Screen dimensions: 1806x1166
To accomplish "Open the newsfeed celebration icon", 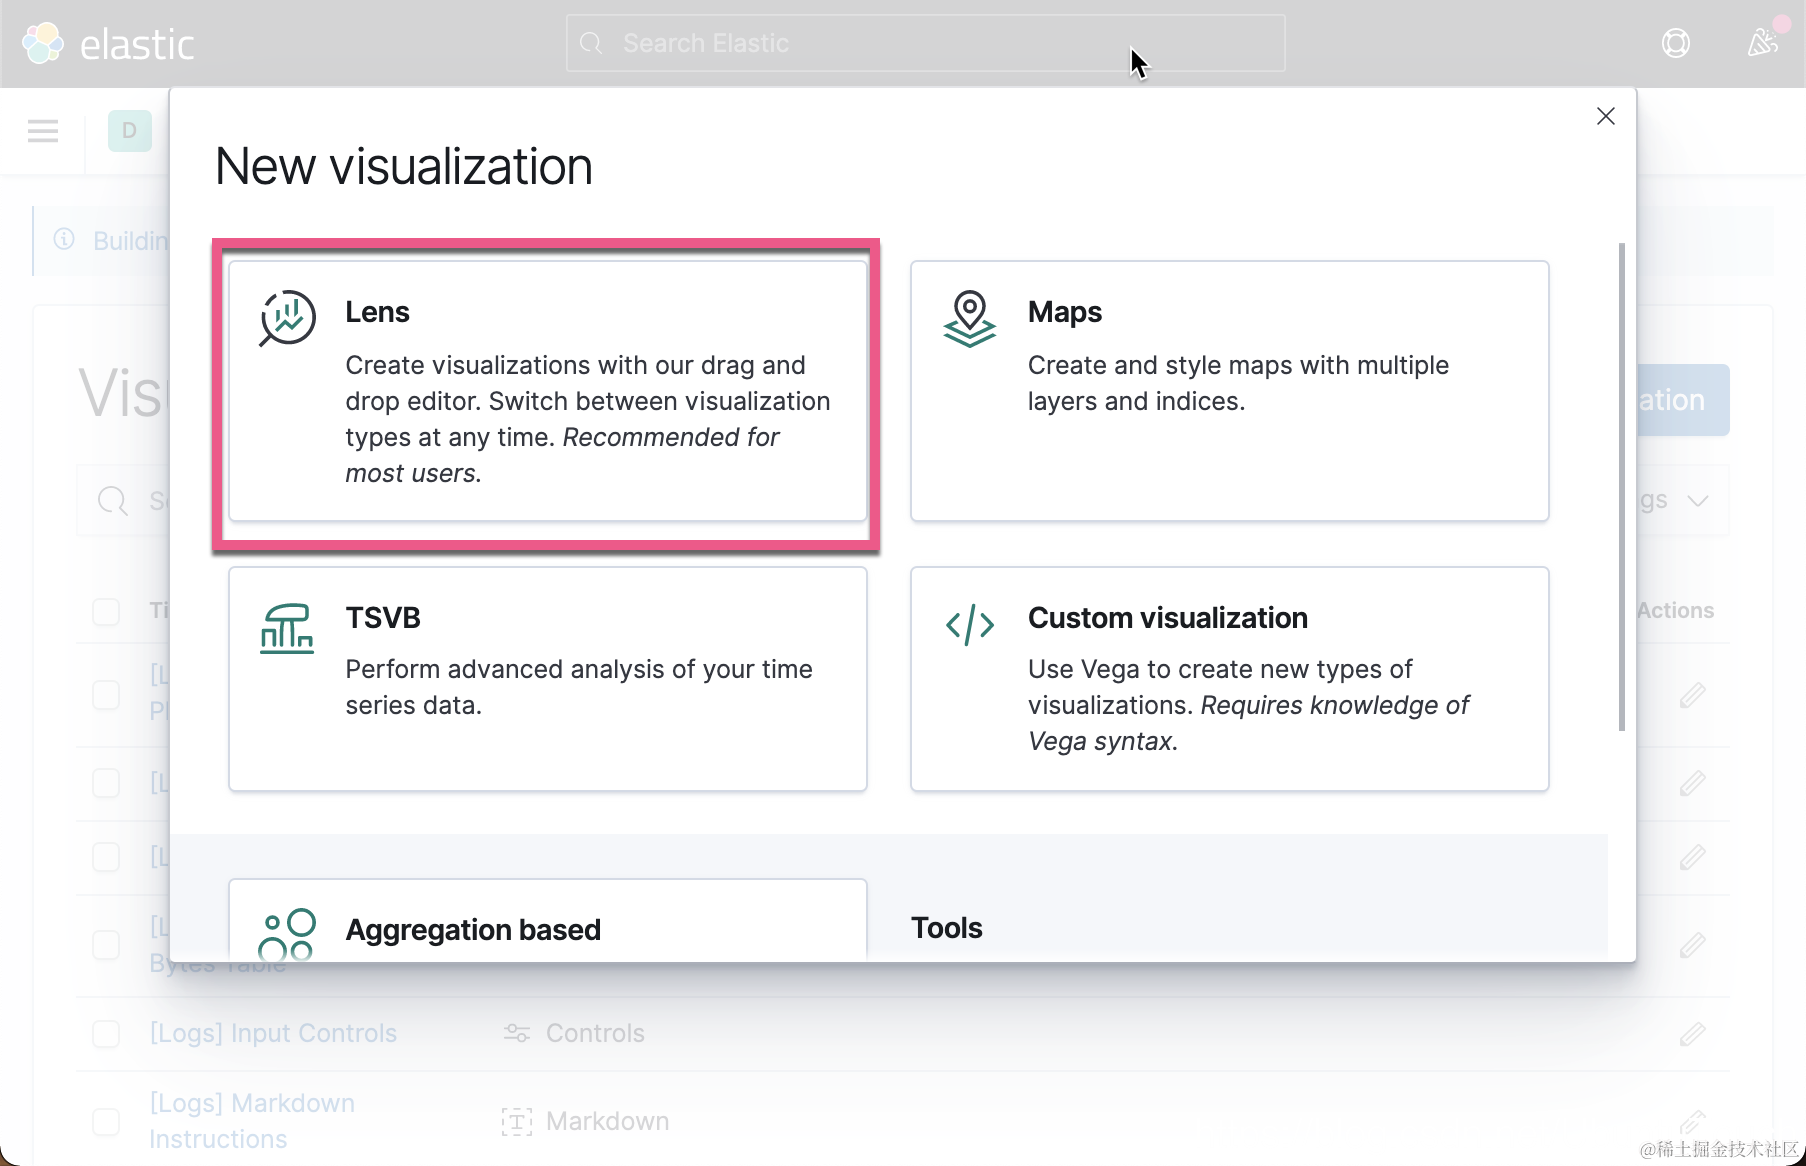I will tap(1762, 43).
